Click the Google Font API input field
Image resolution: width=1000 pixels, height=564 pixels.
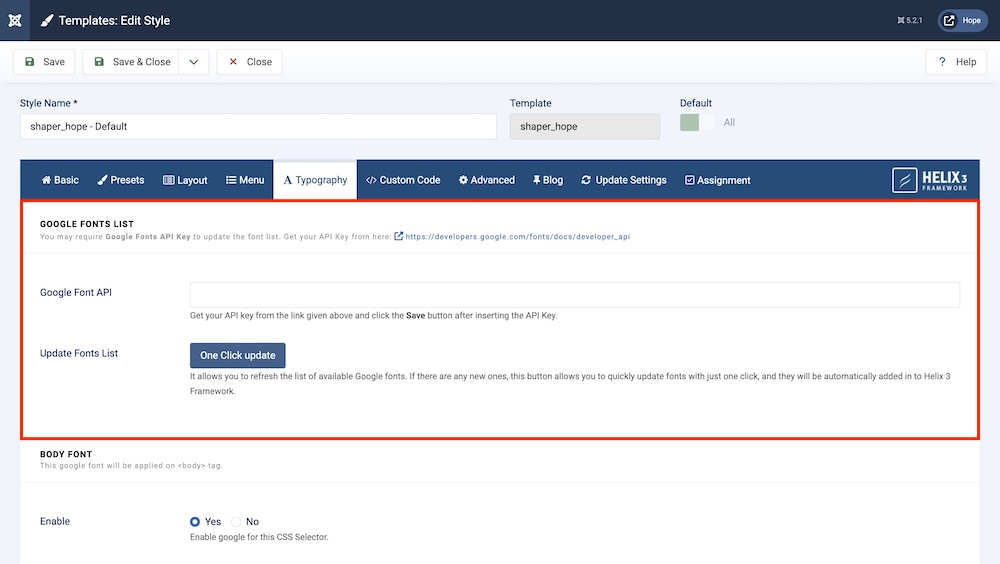point(574,294)
